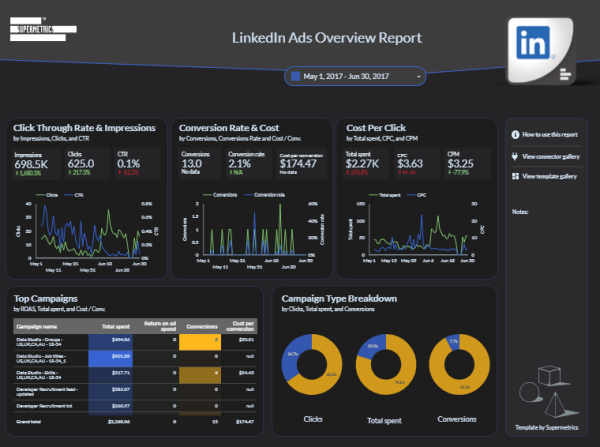Click Campaign Type Breakdown title
This screenshot has width=600, height=447.
pyautogui.click(x=339, y=299)
